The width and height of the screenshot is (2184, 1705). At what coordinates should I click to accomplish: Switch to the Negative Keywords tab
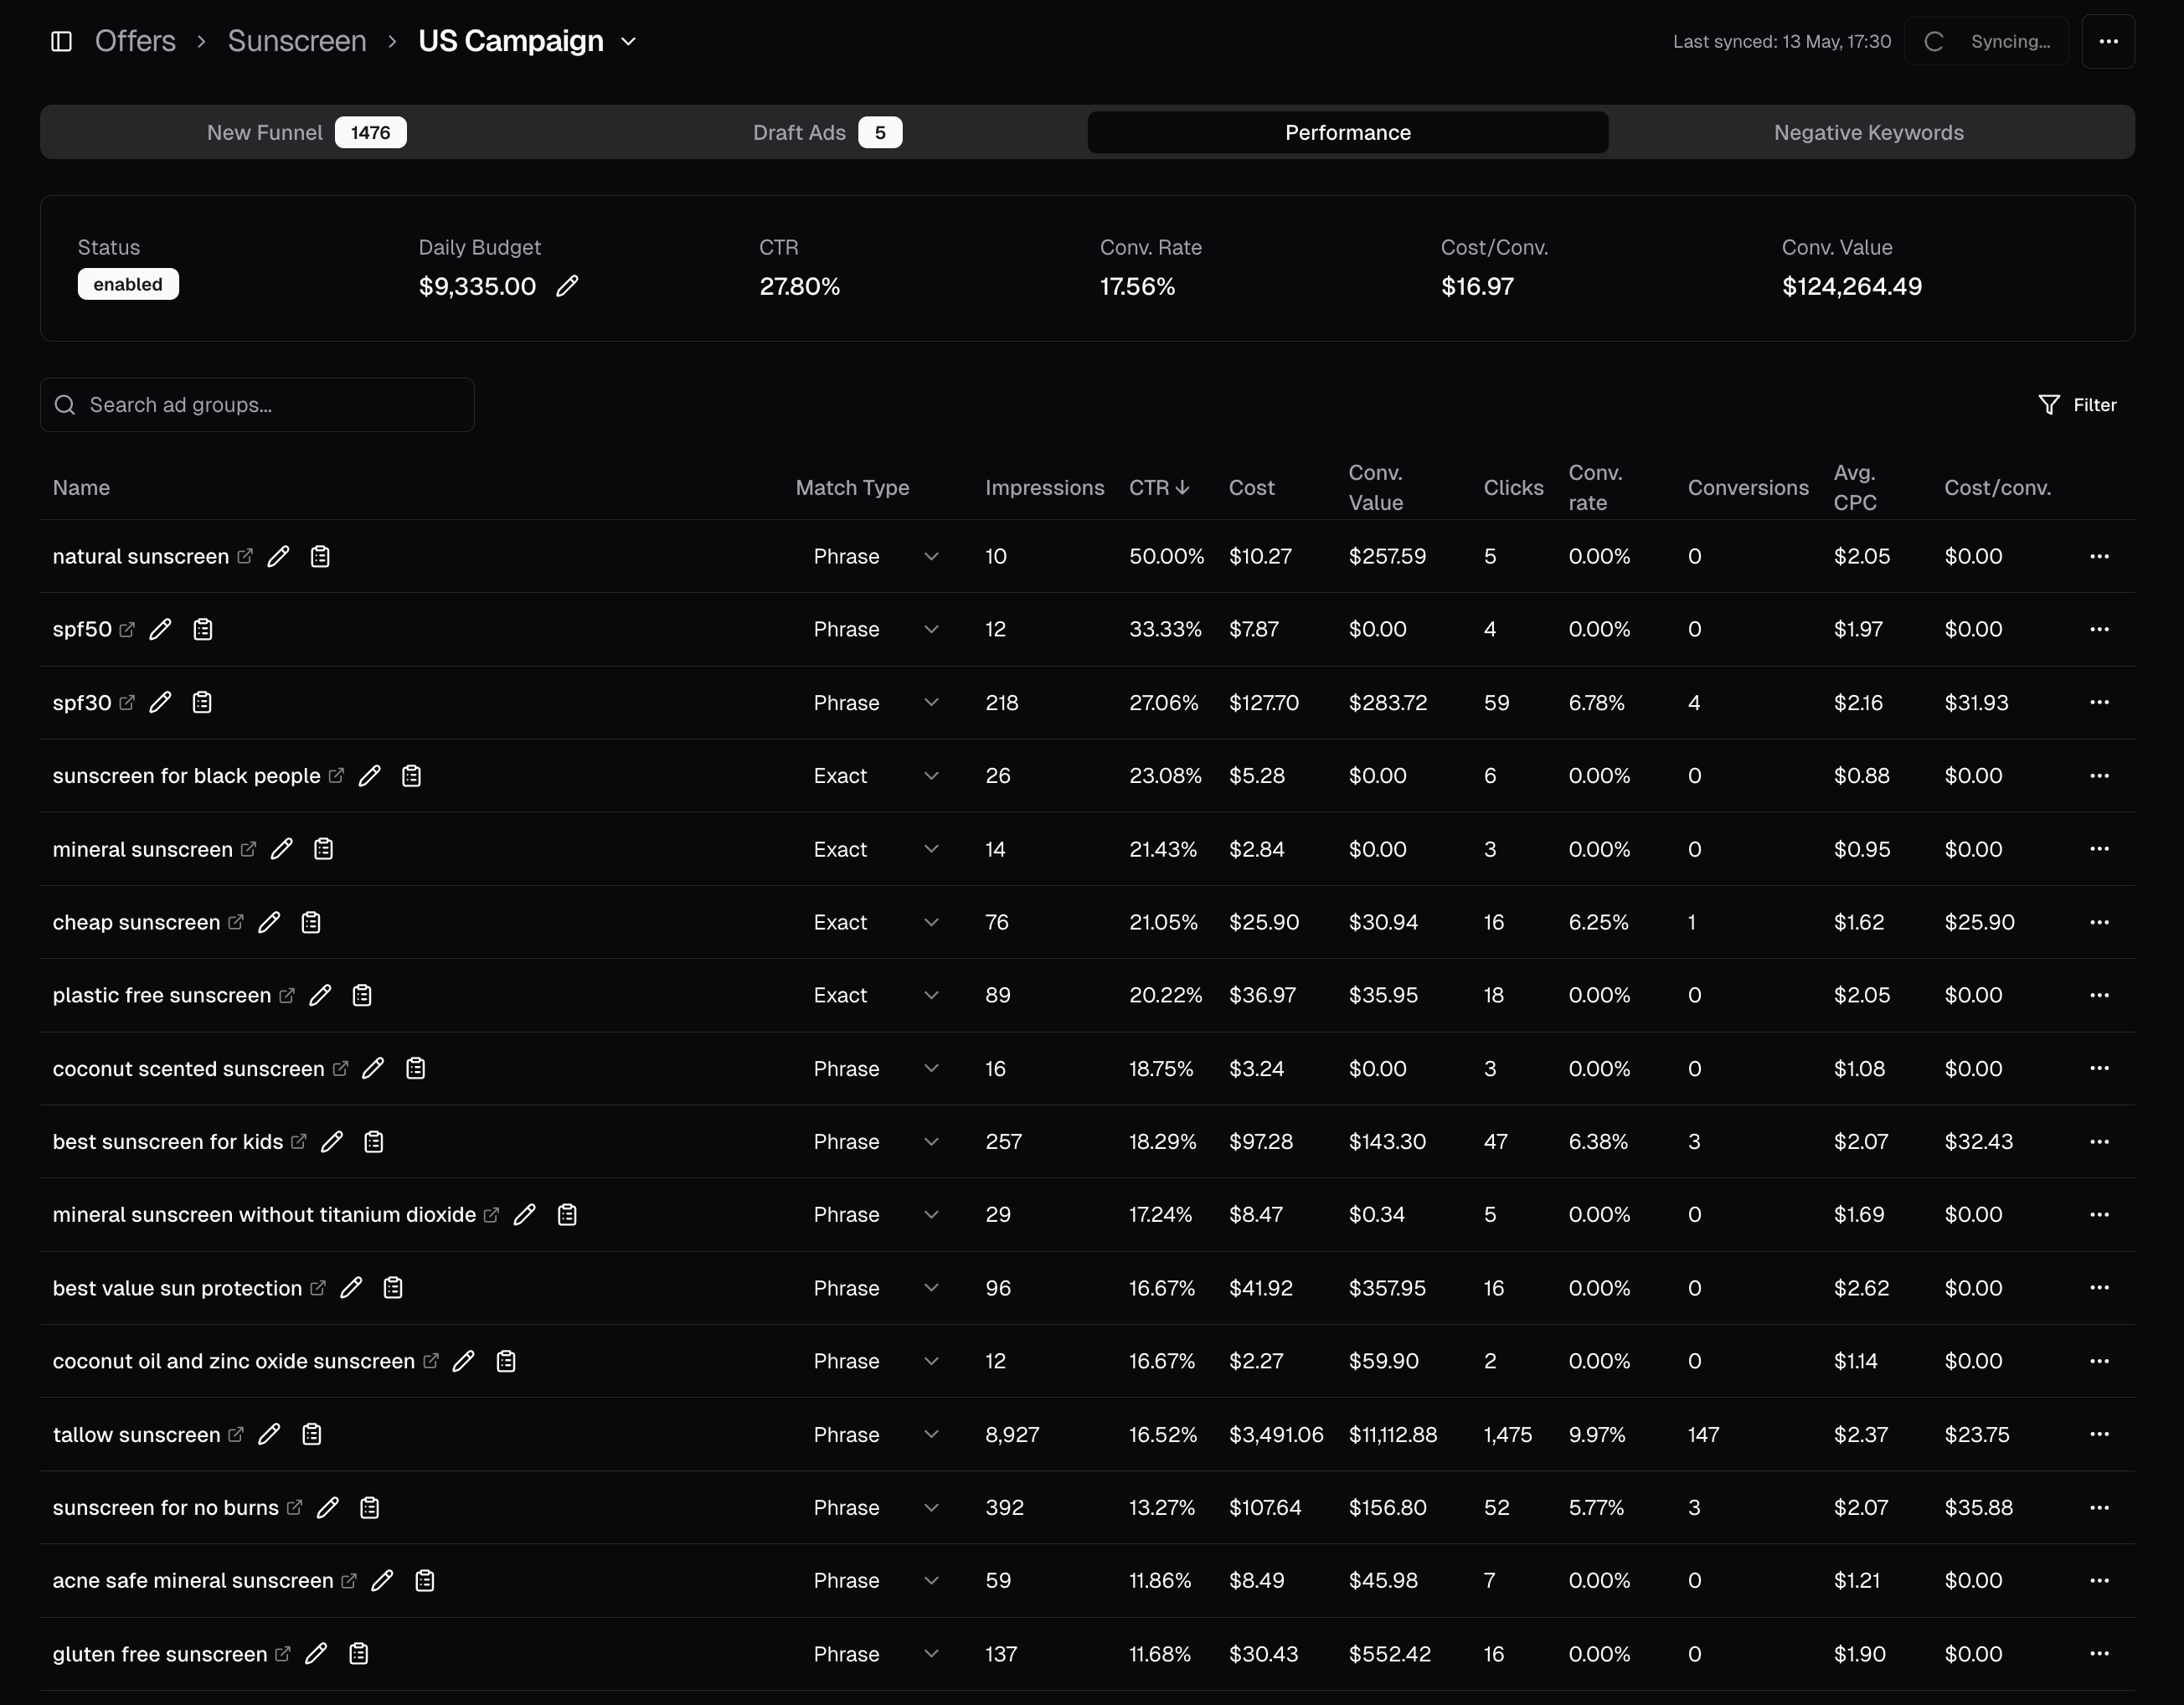tap(1868, 132)
